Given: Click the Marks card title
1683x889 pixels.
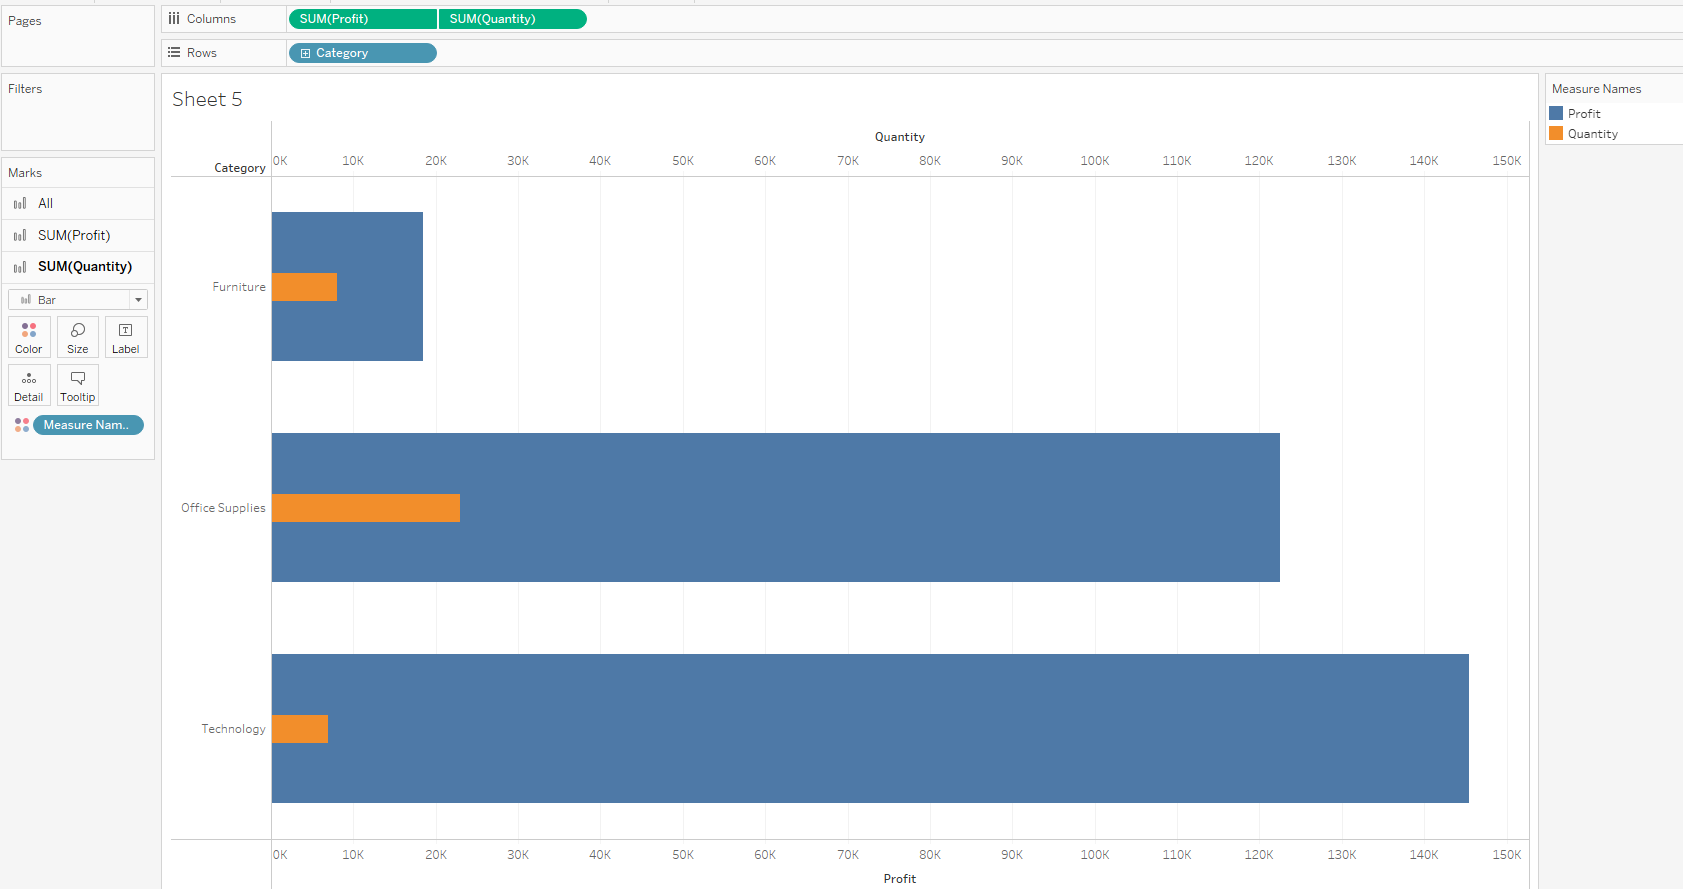Looking at the screenshot, I should pyautogui.click(x=25, y=173).
